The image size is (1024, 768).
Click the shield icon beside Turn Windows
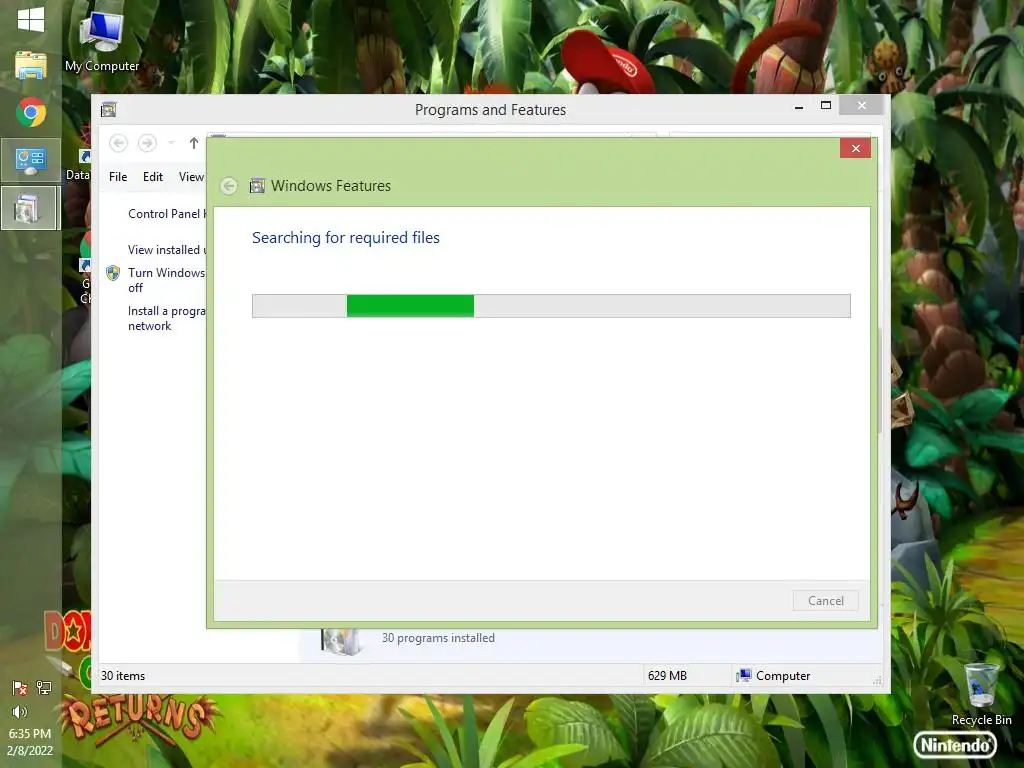tap(113, 273)
